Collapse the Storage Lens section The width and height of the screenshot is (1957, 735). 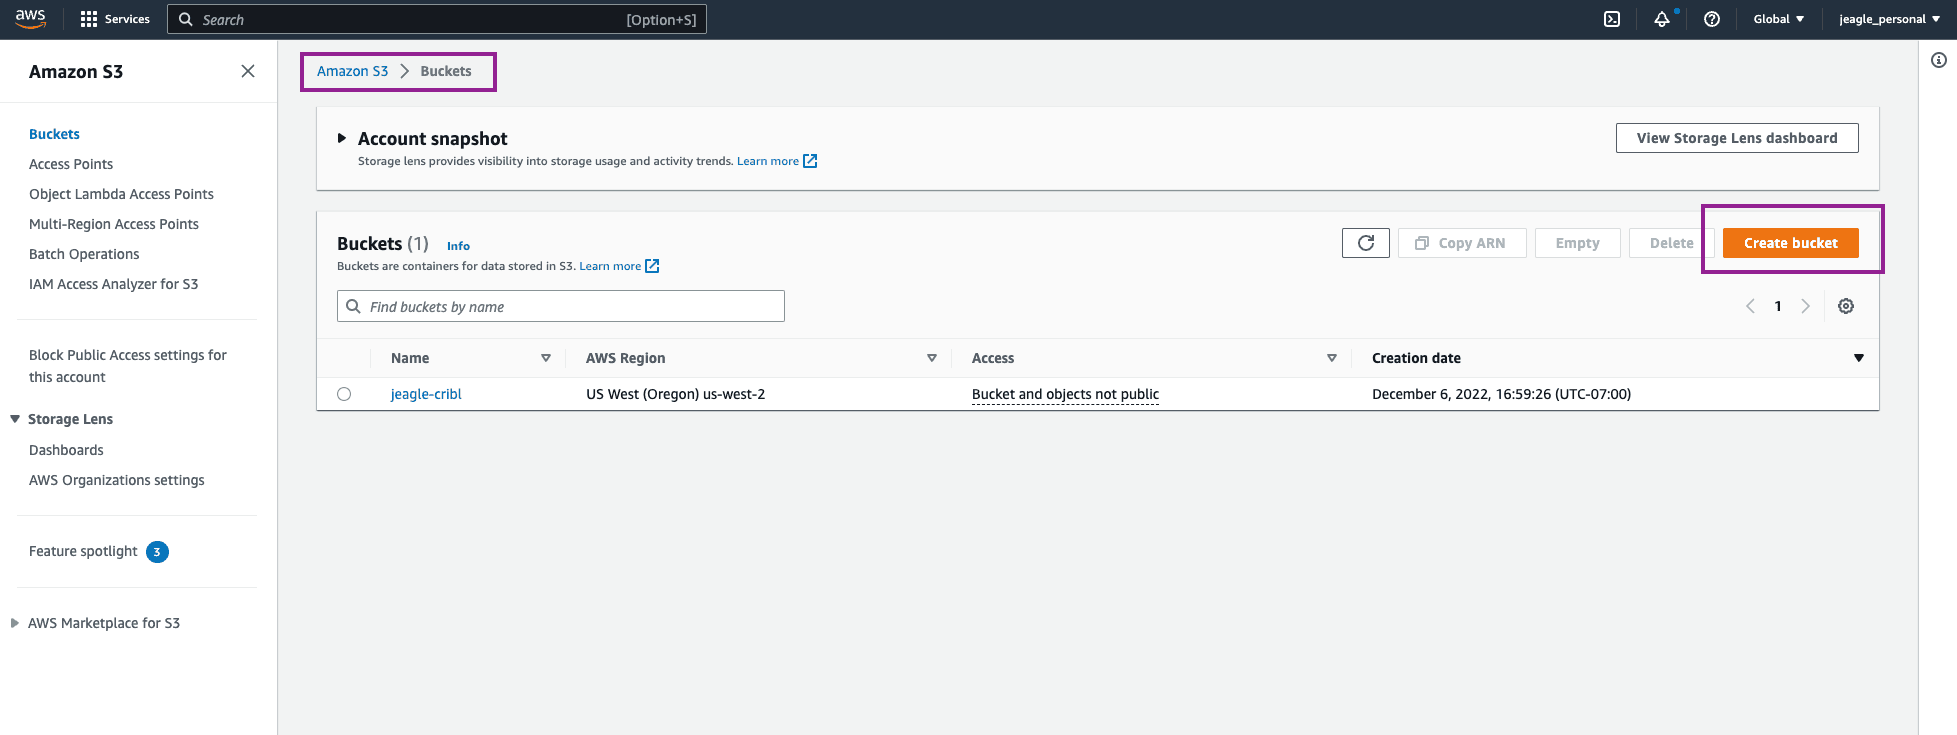click(15, 419)
